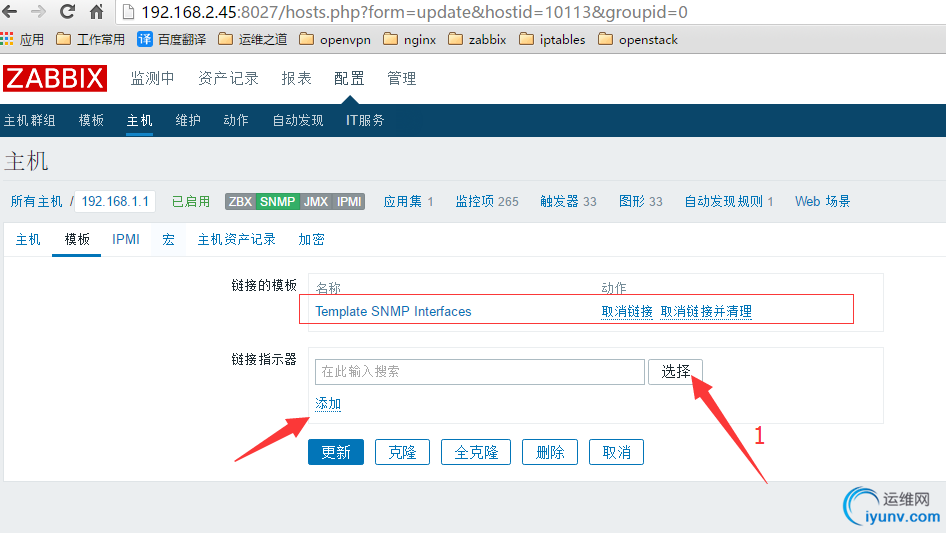Image resolution: width=946 pixels, height=533 pixels.
Task: Click the blue 更新 button
Action: pyautogui.click(x=336, y=452)
